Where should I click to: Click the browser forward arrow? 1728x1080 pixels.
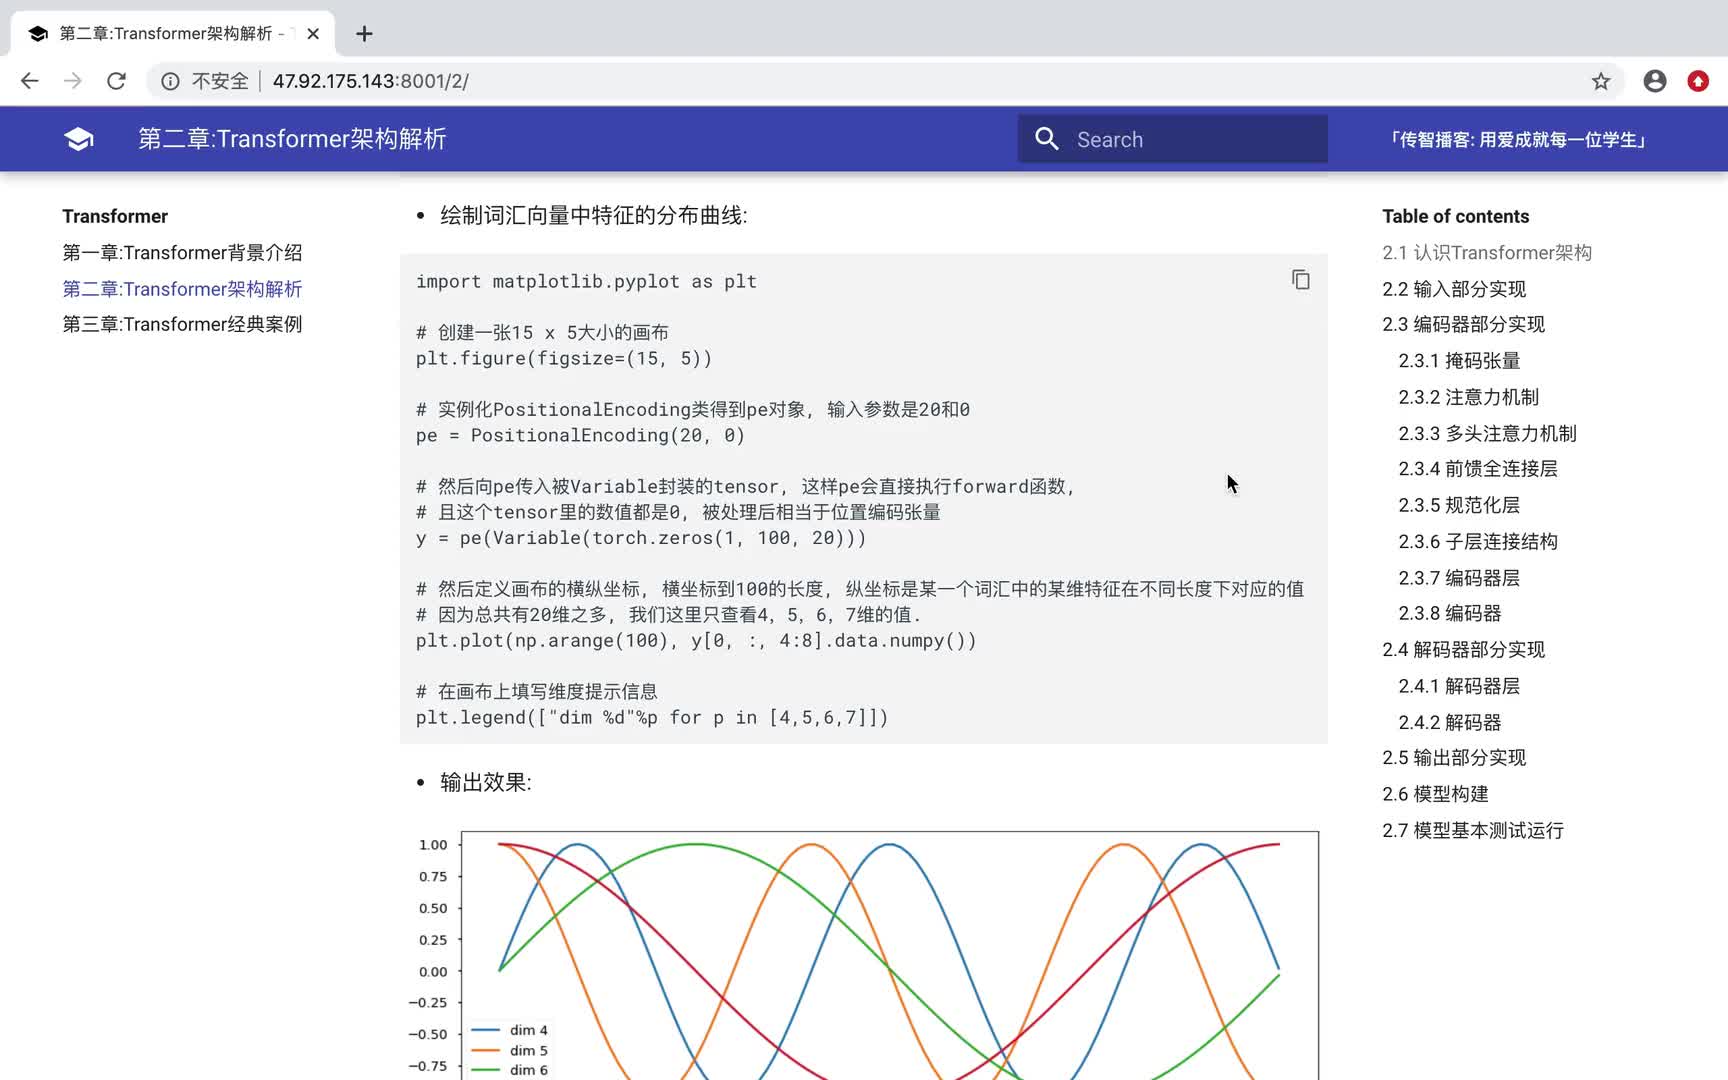tap(73, 81)
